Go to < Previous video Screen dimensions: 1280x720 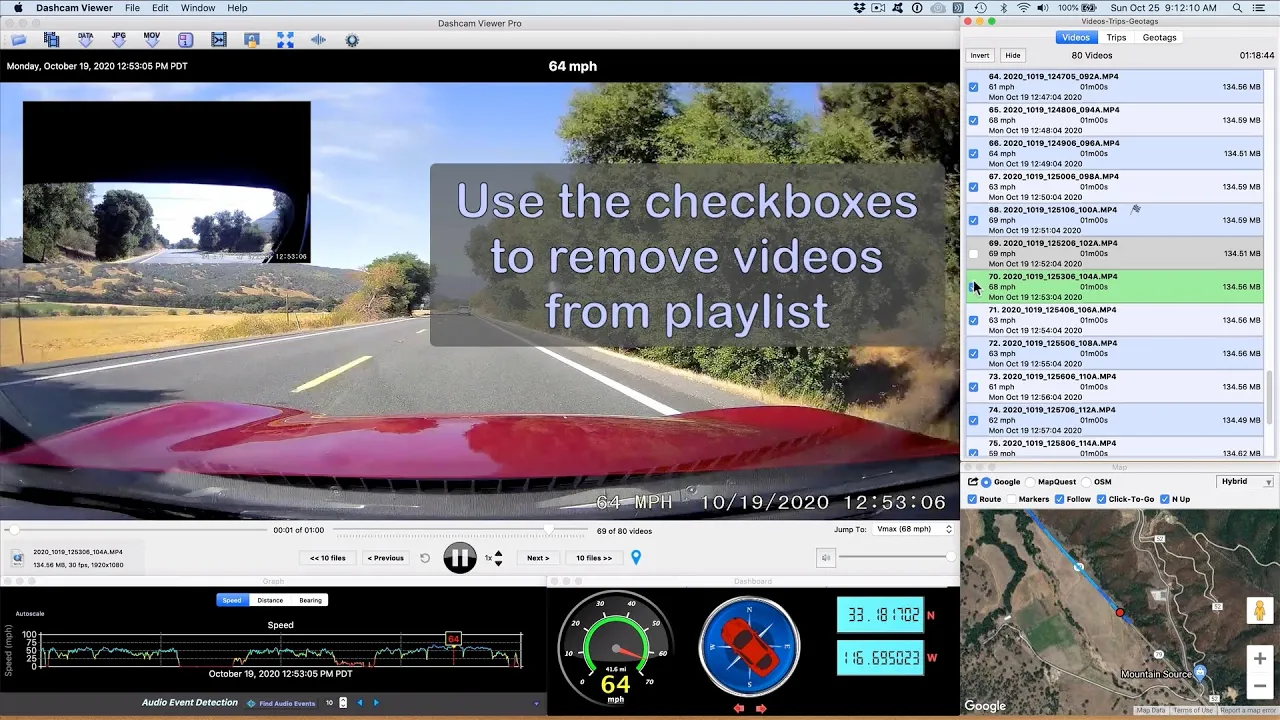[386, 558]
